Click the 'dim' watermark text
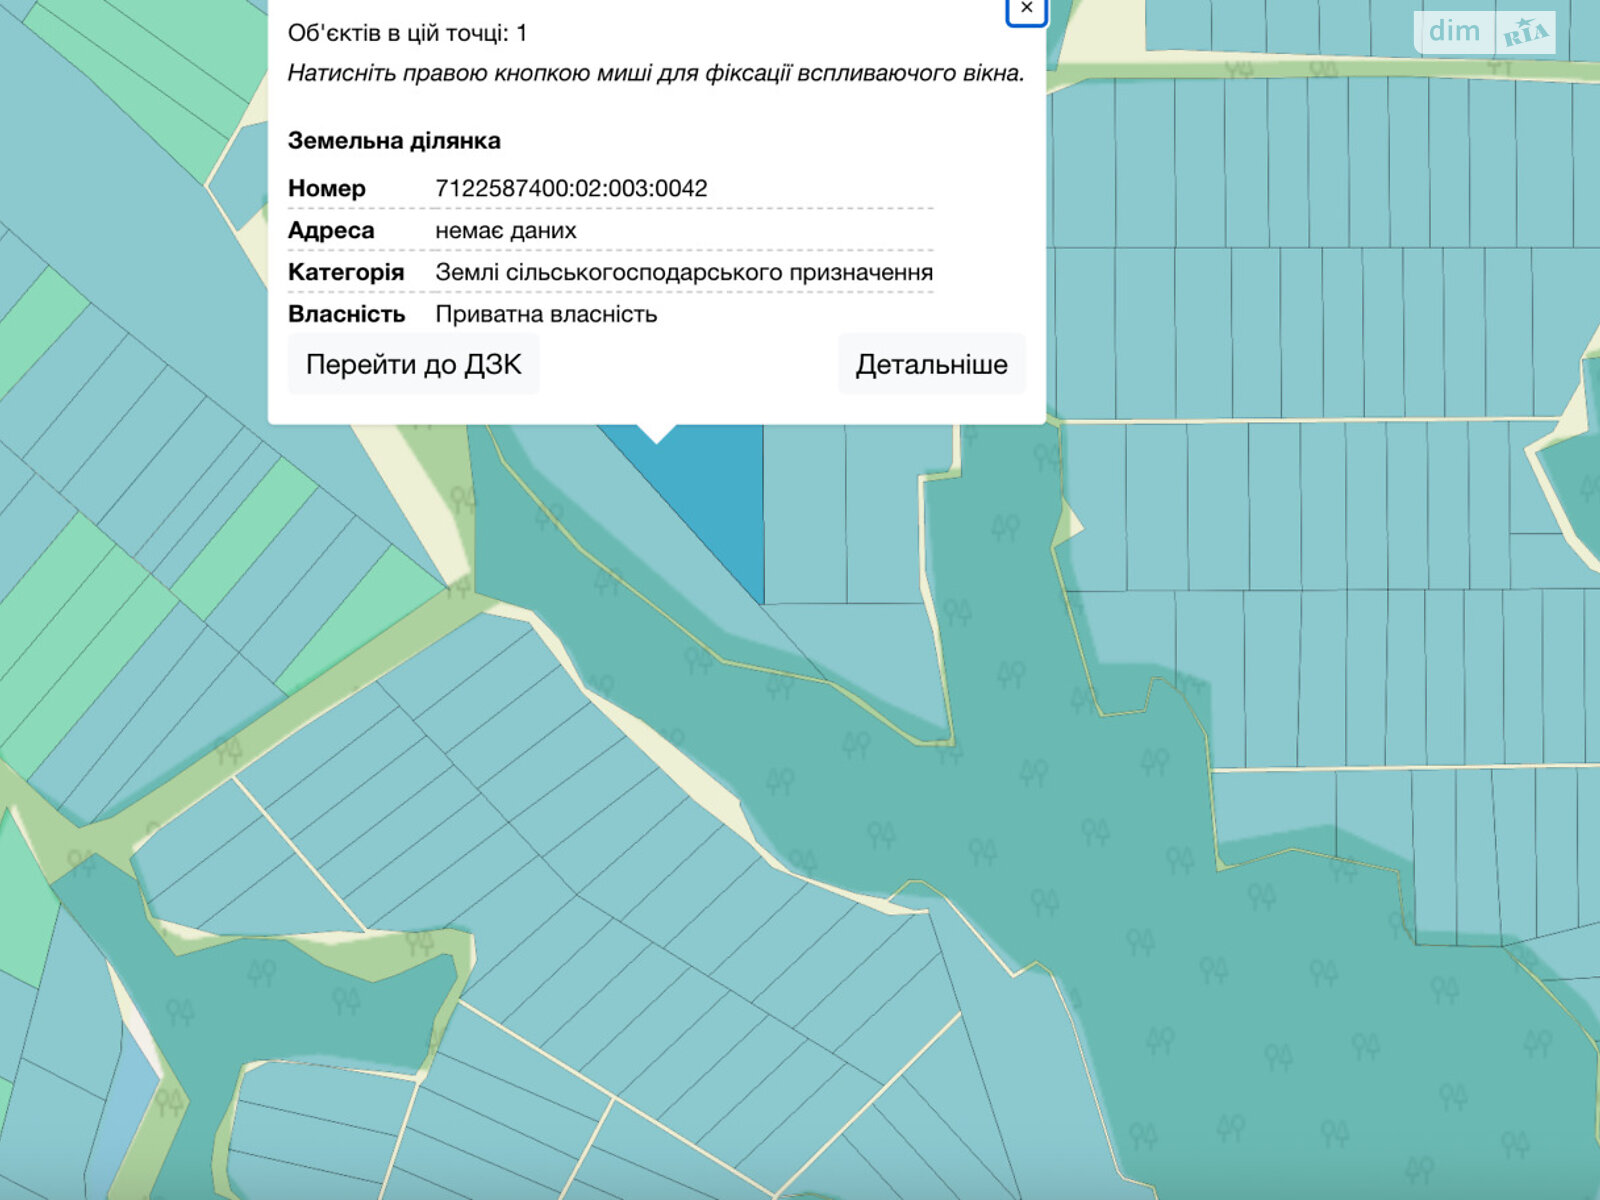Screen dimensions: 1600x1200 click(x=1454, y=31)
